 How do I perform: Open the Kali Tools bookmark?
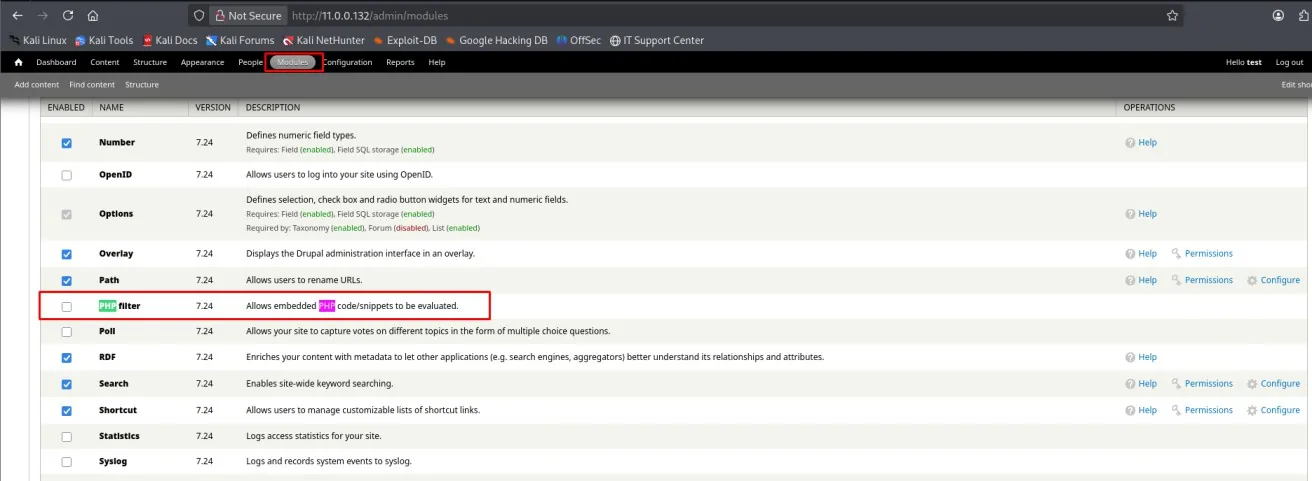point(104,41)
